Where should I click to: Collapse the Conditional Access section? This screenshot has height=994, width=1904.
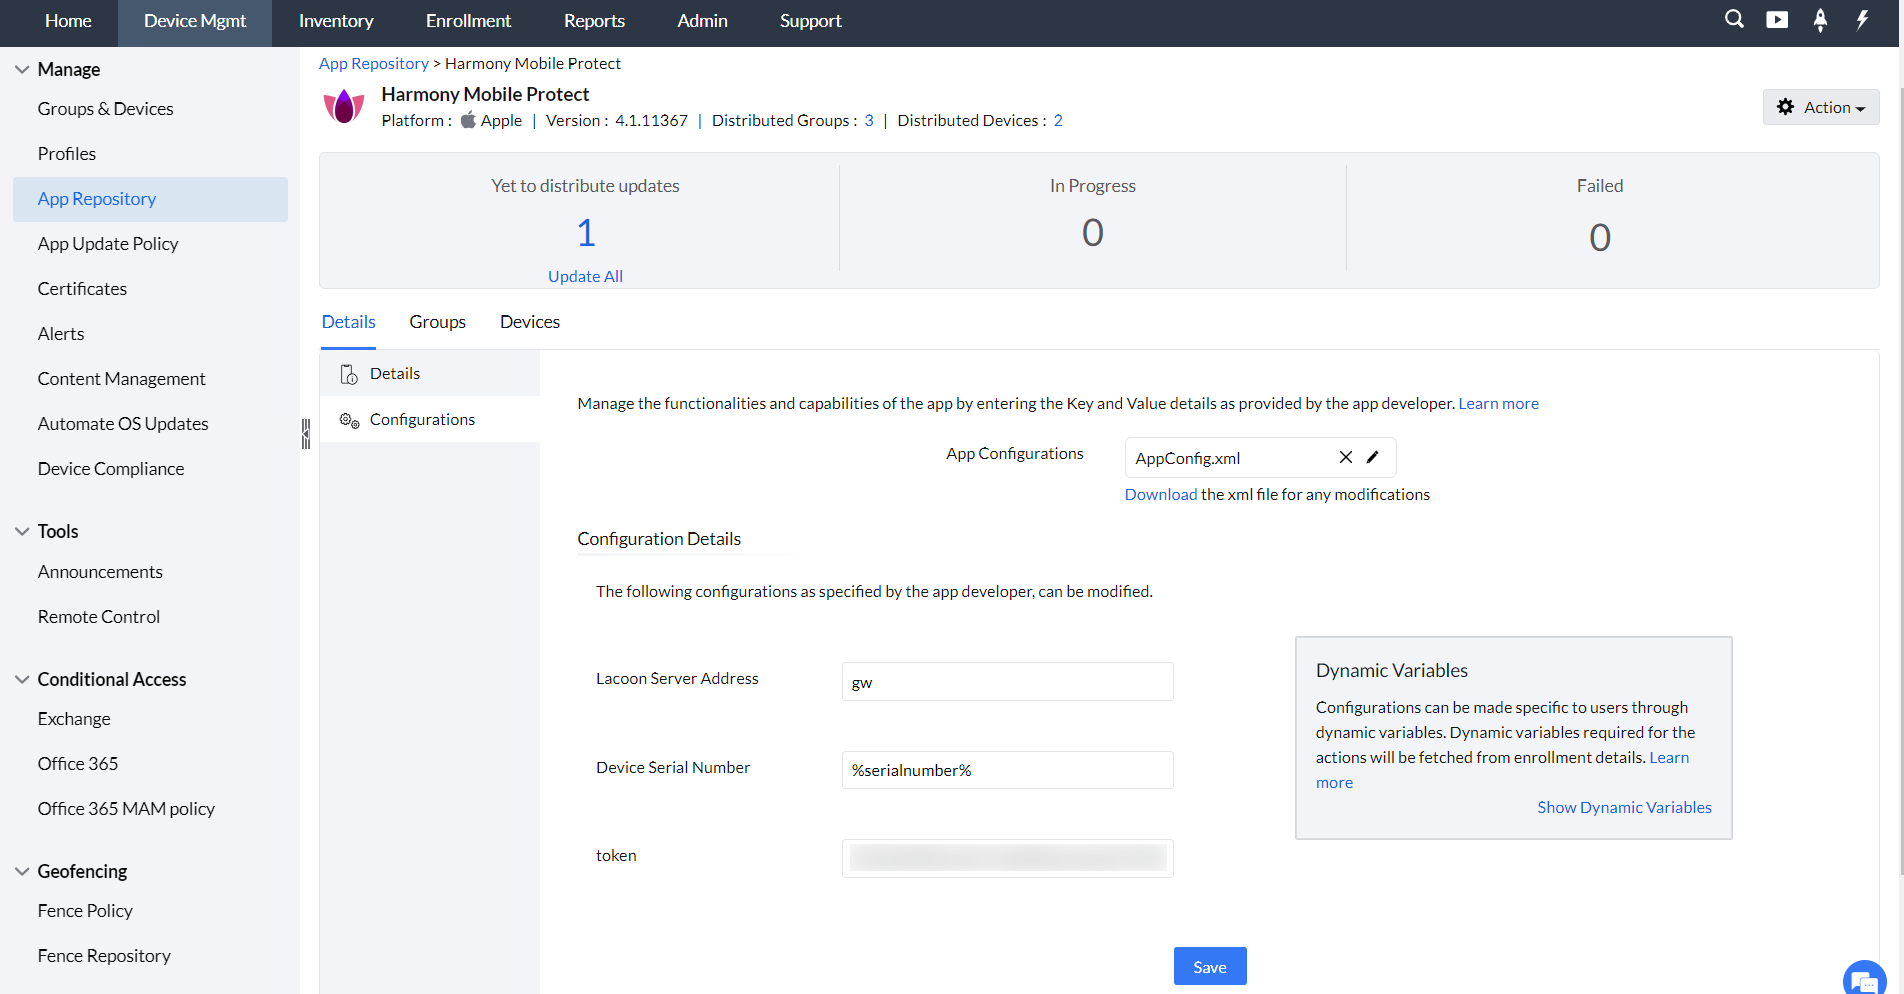coord(22,680)
